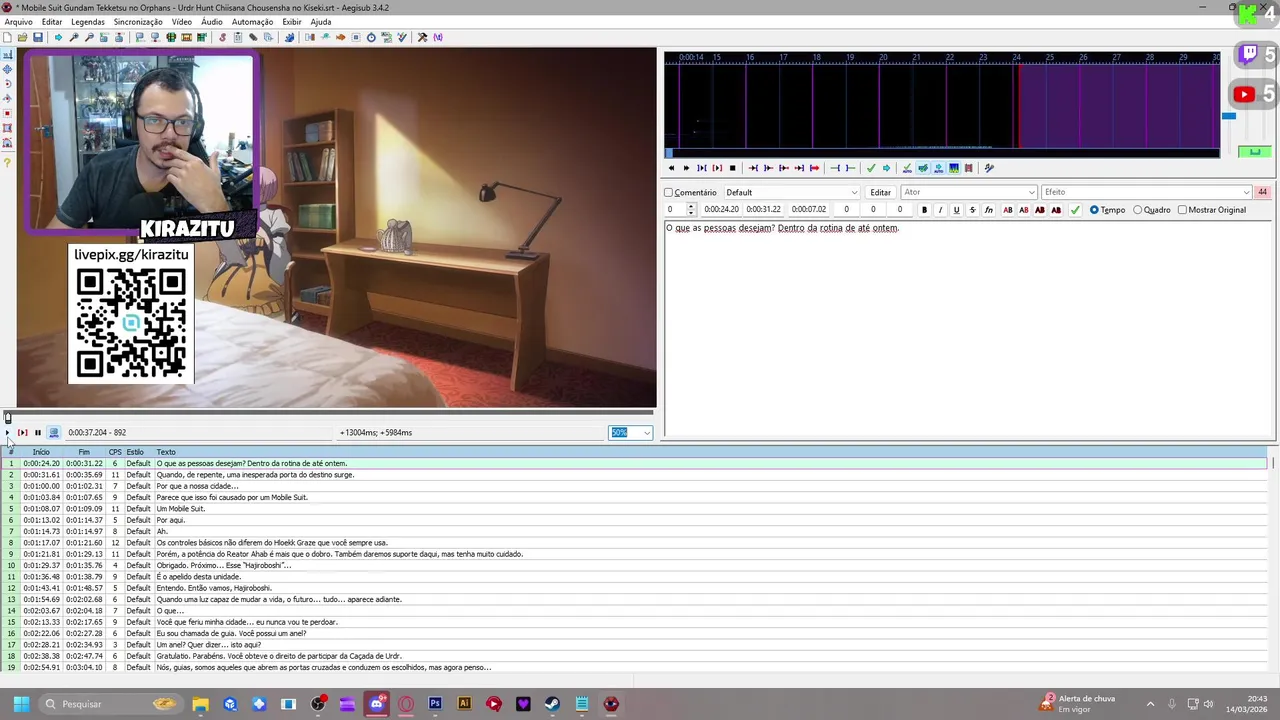Open the Arquivo menu
Screen dimensions: 1280x720
click(18, 22)
